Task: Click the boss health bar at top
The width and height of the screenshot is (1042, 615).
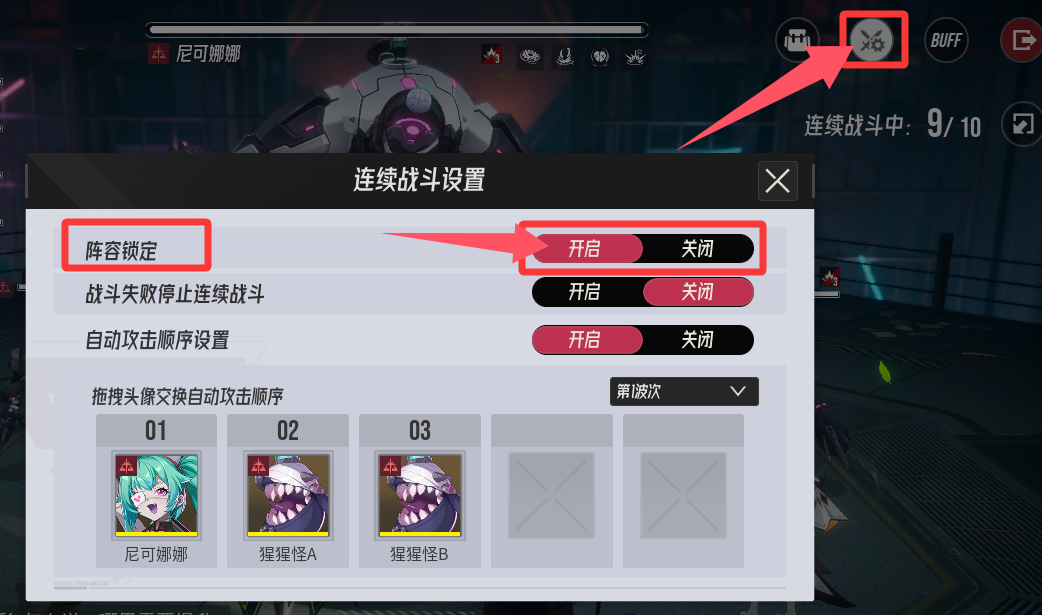Action: click(x=397, y=30)
